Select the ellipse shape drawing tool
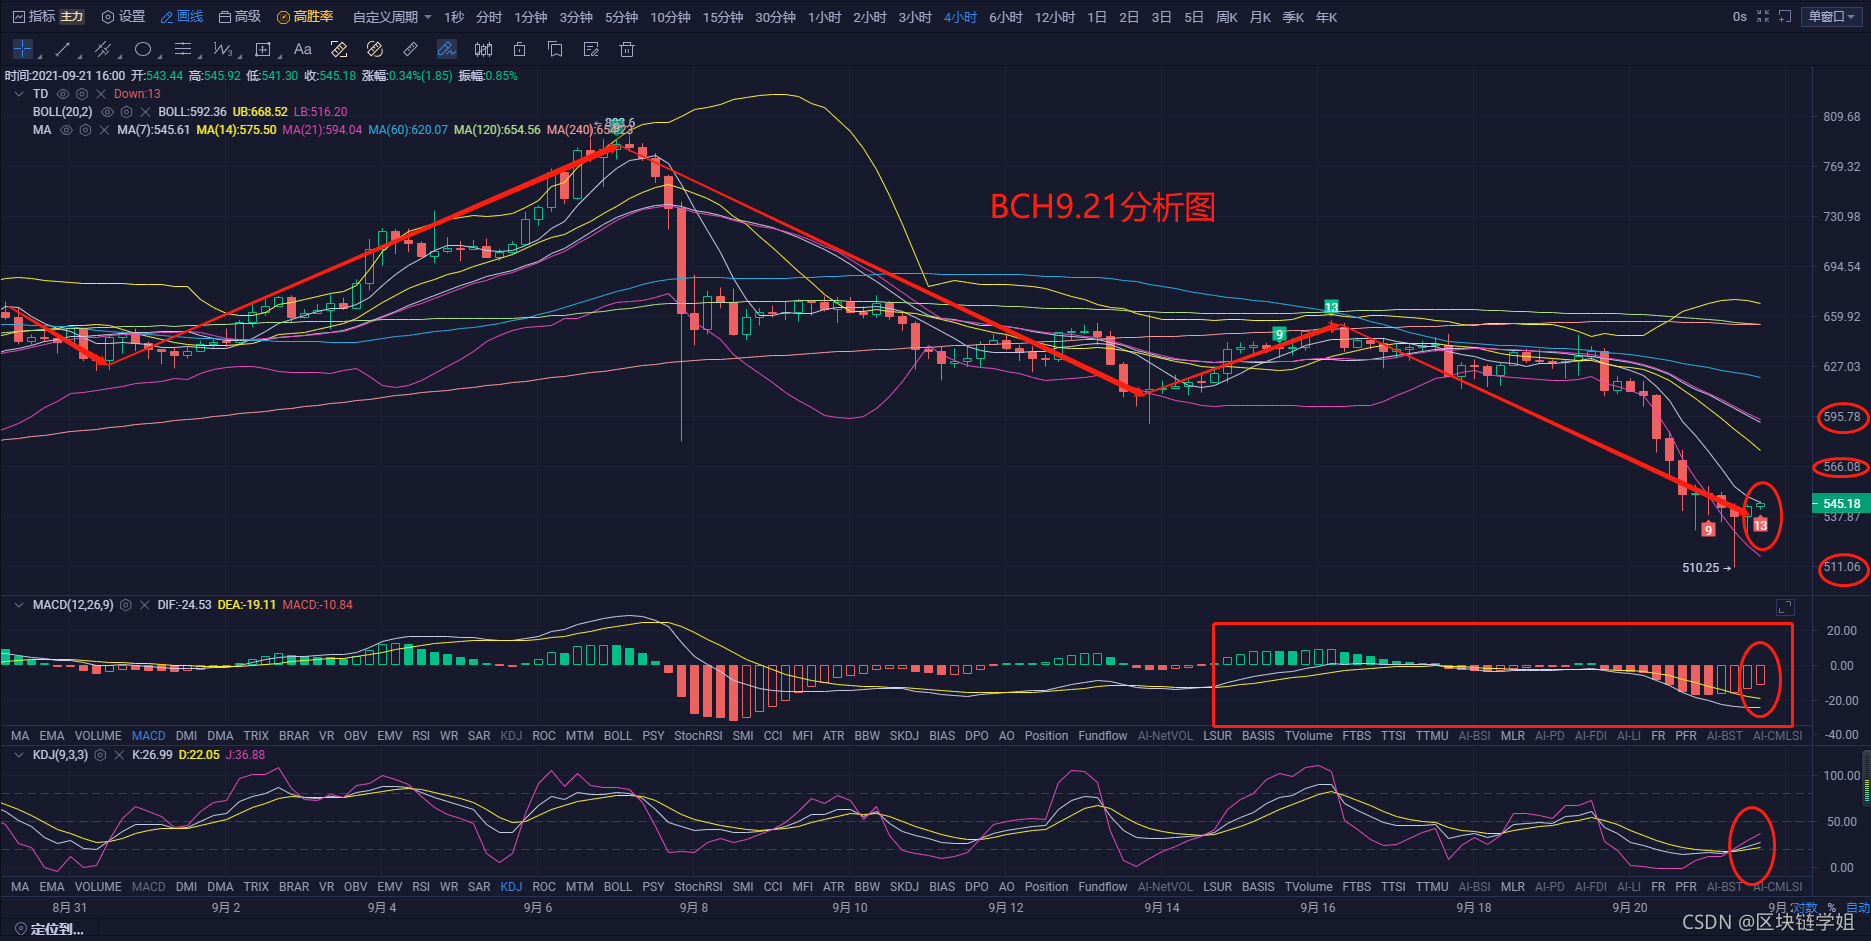The image size is (1871, 941). pos(143,49)
